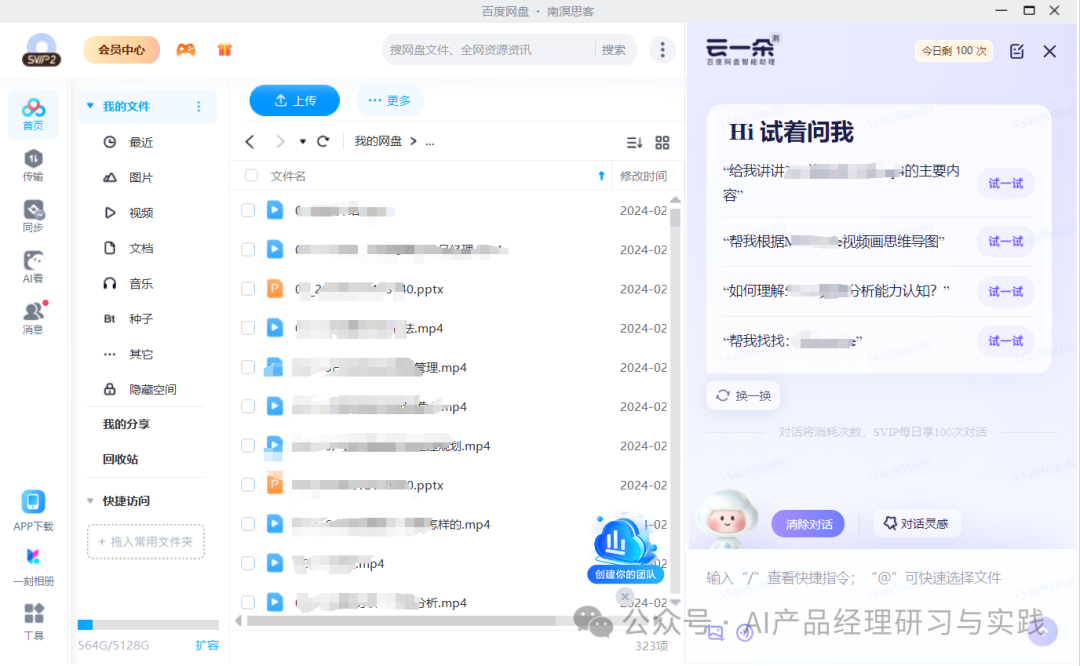
Task: Click 清除对话 button
Action: pyautogui.click(x=809, y=524)
